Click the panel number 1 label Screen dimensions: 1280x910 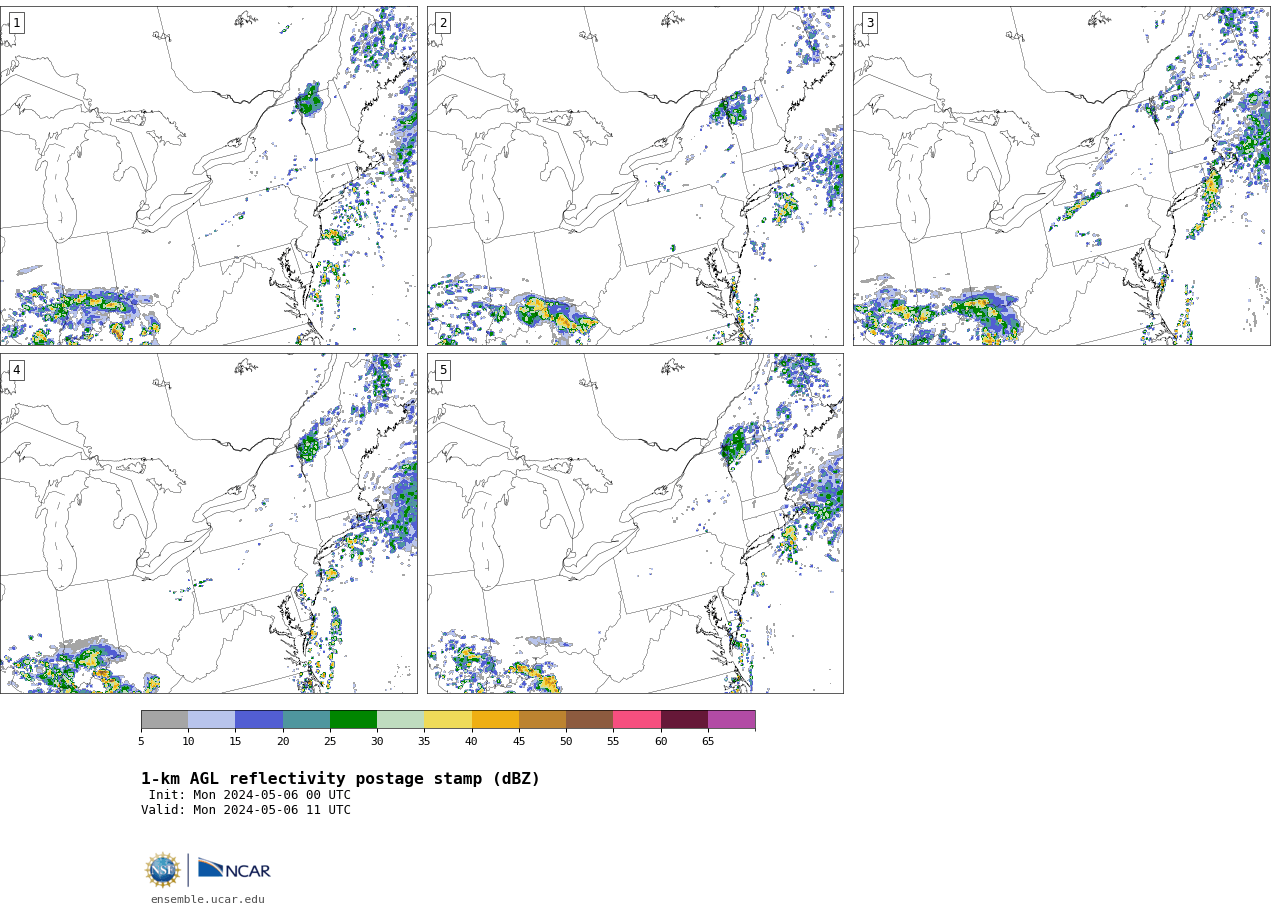(16, 23)
